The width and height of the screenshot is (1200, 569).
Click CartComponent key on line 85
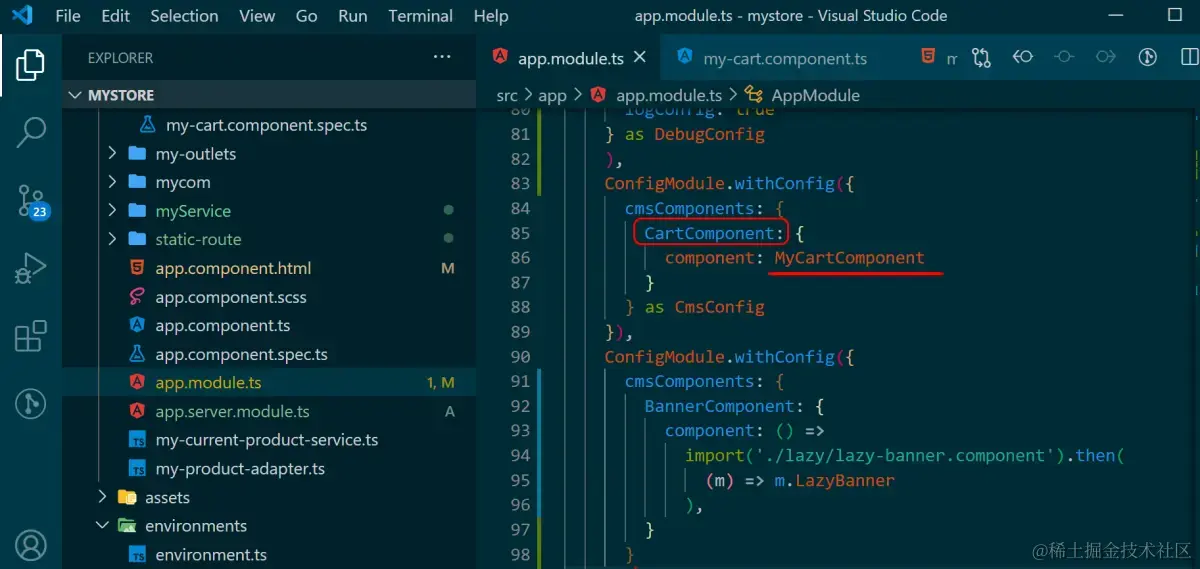tap(709, 233)
